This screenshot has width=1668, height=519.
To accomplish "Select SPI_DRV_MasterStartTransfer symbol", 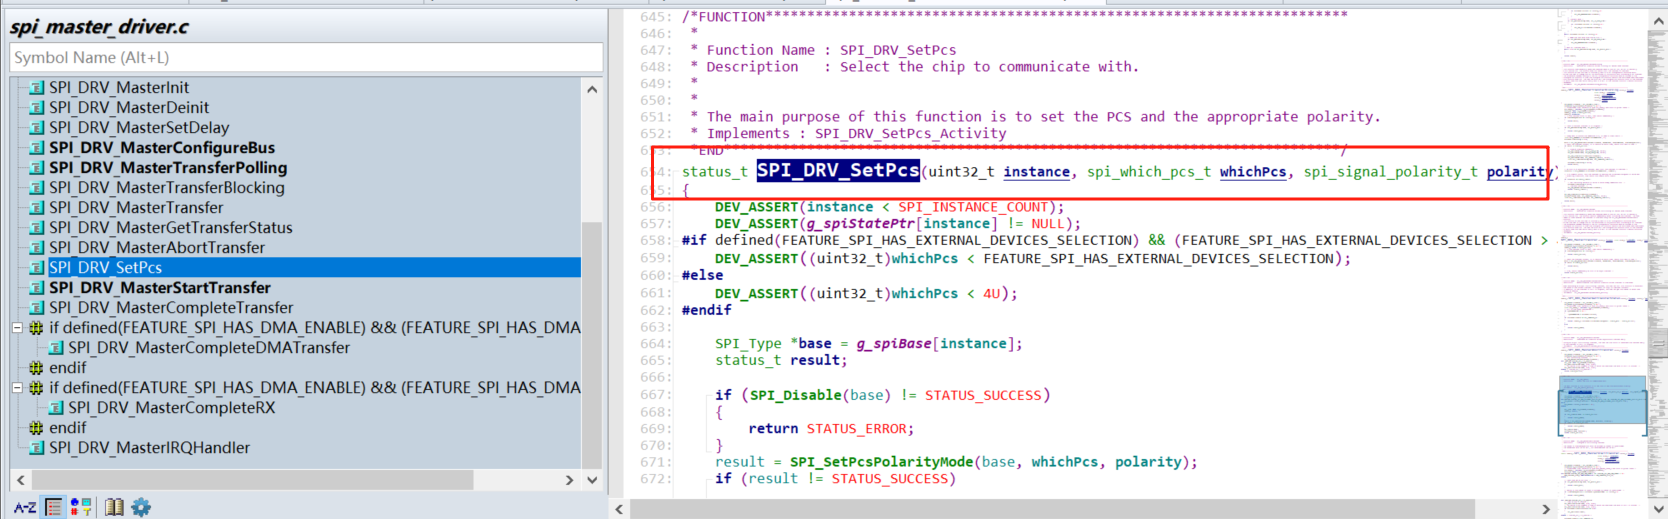I will (160, 288).
